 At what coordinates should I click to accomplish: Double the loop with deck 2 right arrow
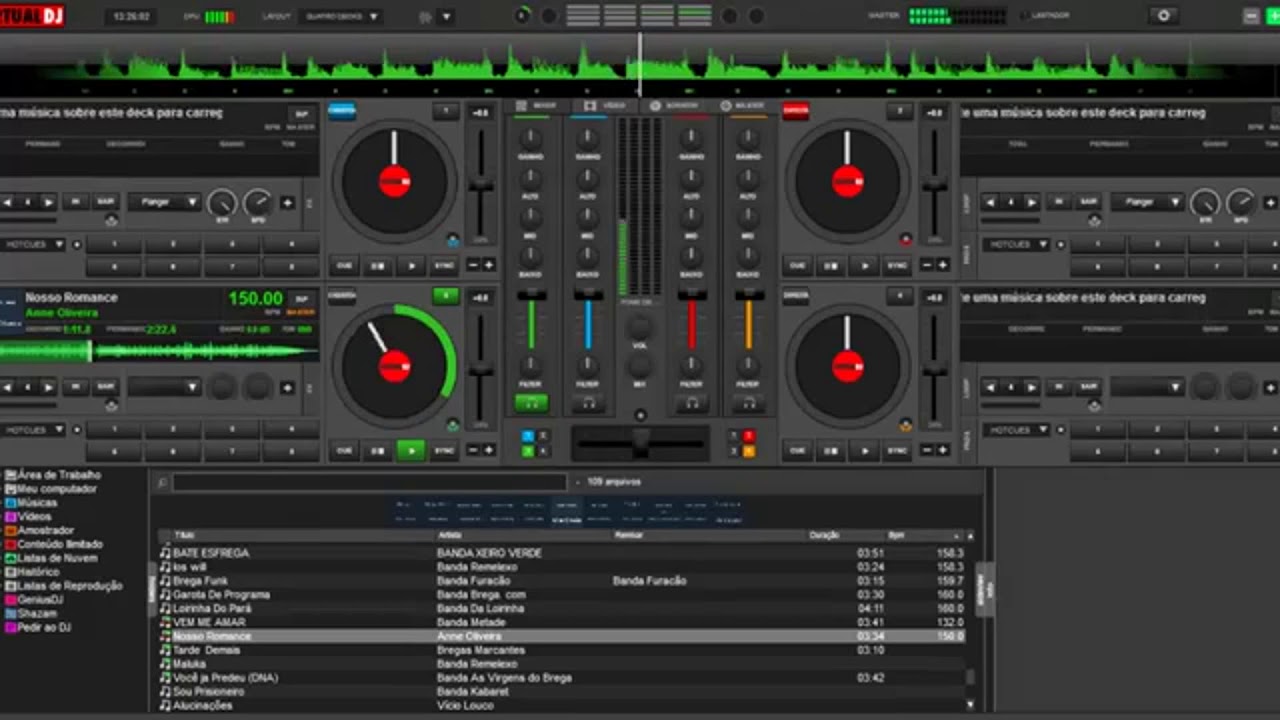(x=1032, y=203)
